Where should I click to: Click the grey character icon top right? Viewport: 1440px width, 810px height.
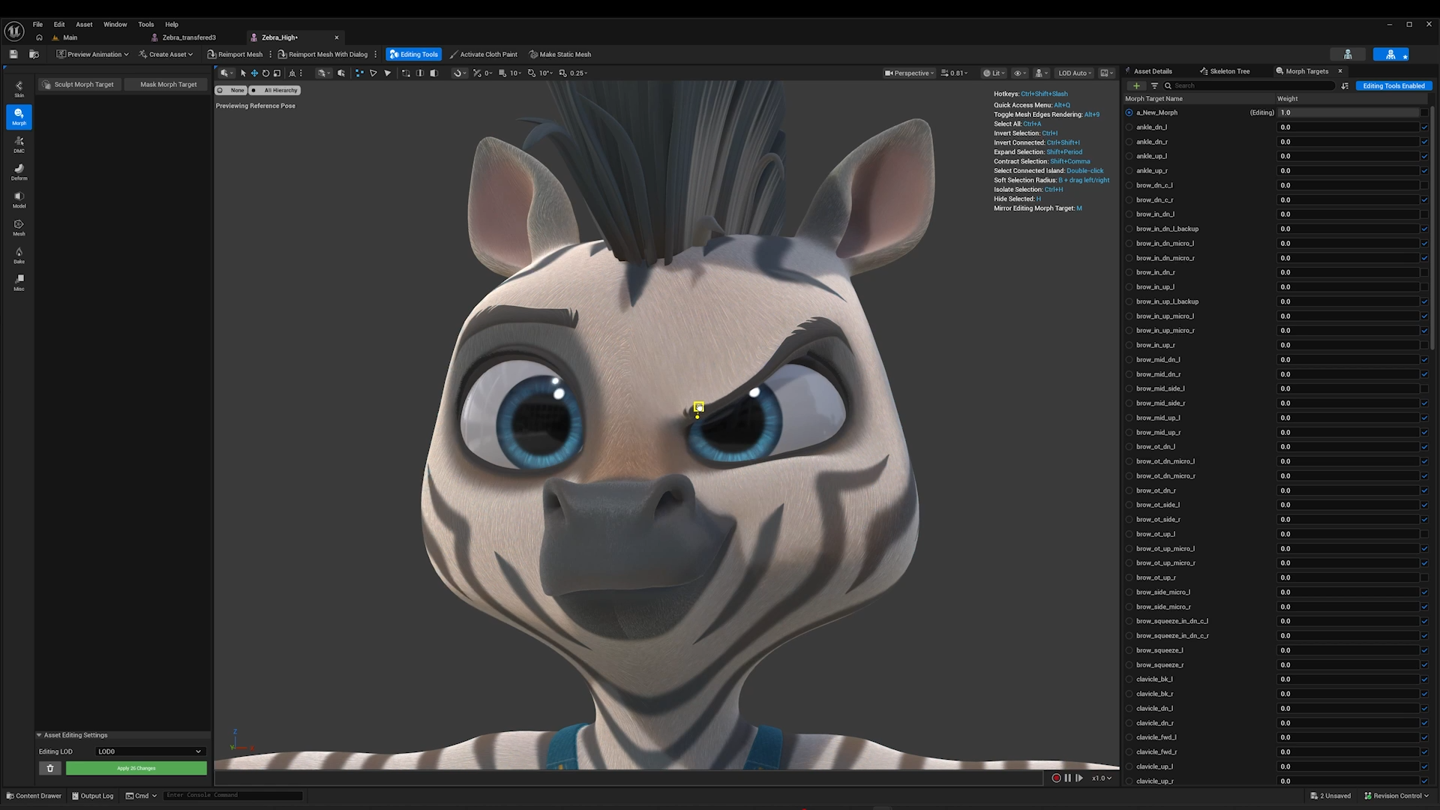[x=1348, y=54]
